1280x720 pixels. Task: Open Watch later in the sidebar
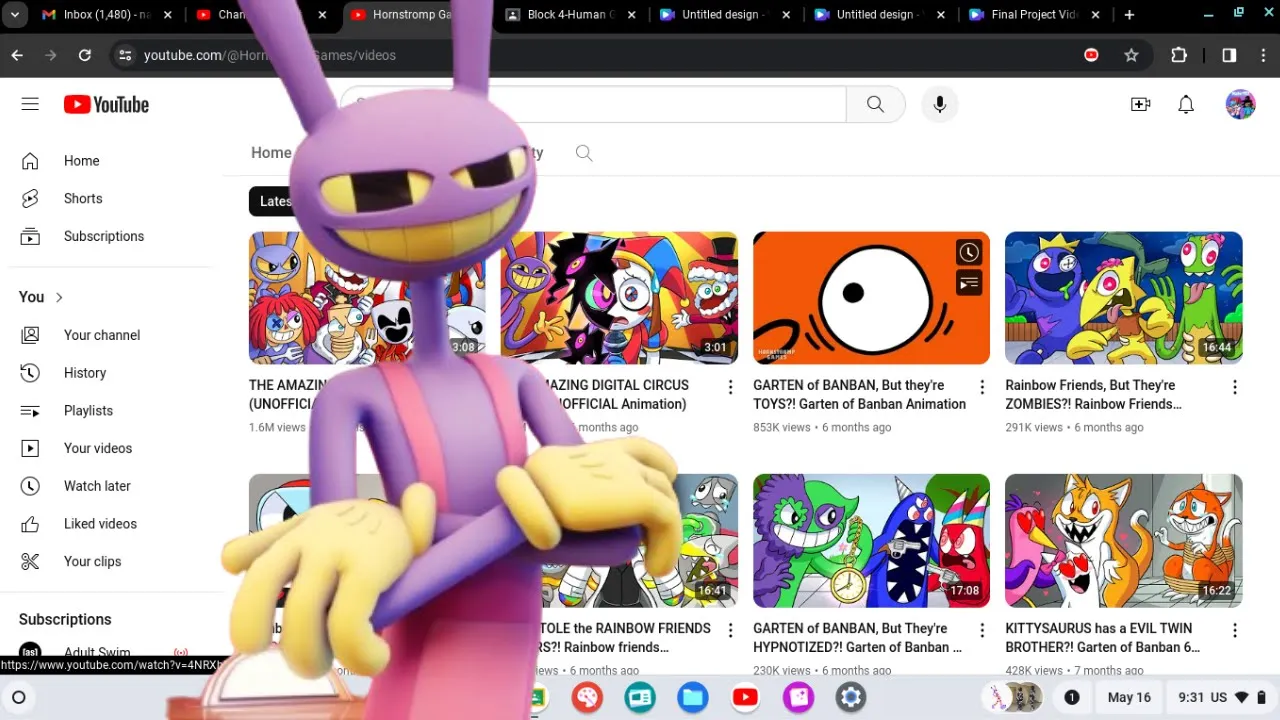110,486
